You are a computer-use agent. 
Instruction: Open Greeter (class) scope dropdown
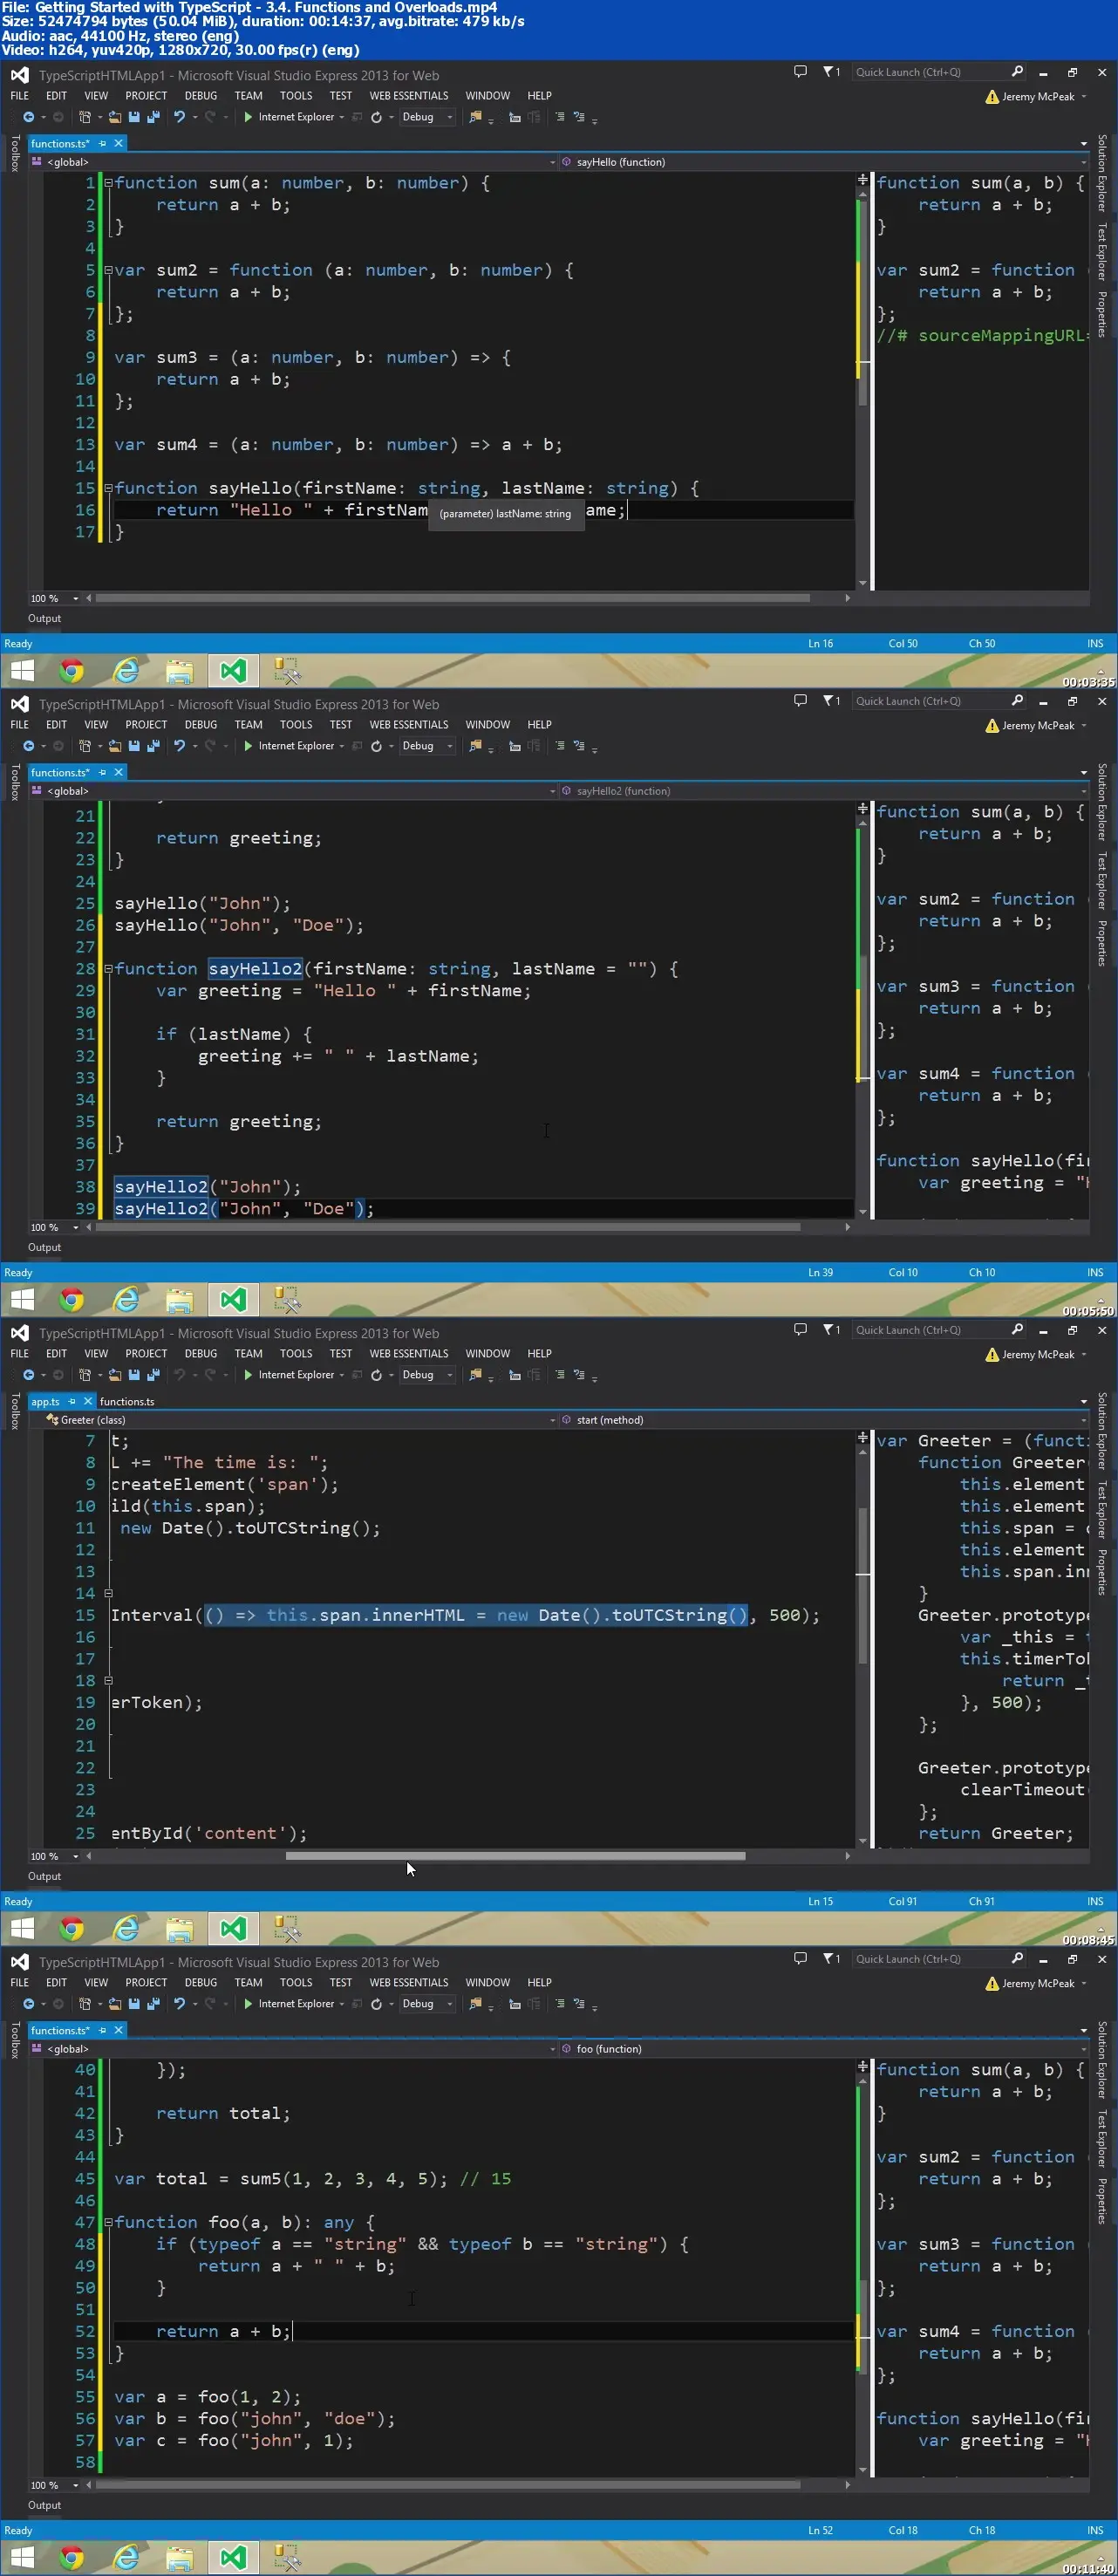pyautogui.click(x=293, y=1420)
